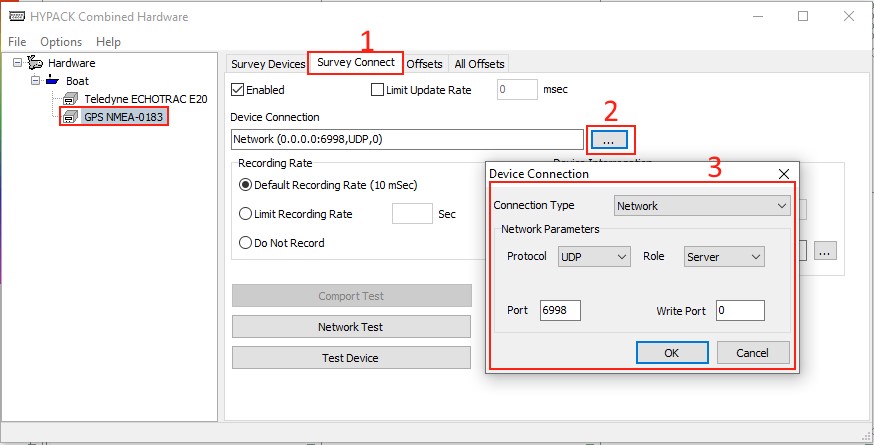874x445 pixels.
Task: Select the Hardware root node icon
Action: (x=35, y=63)
